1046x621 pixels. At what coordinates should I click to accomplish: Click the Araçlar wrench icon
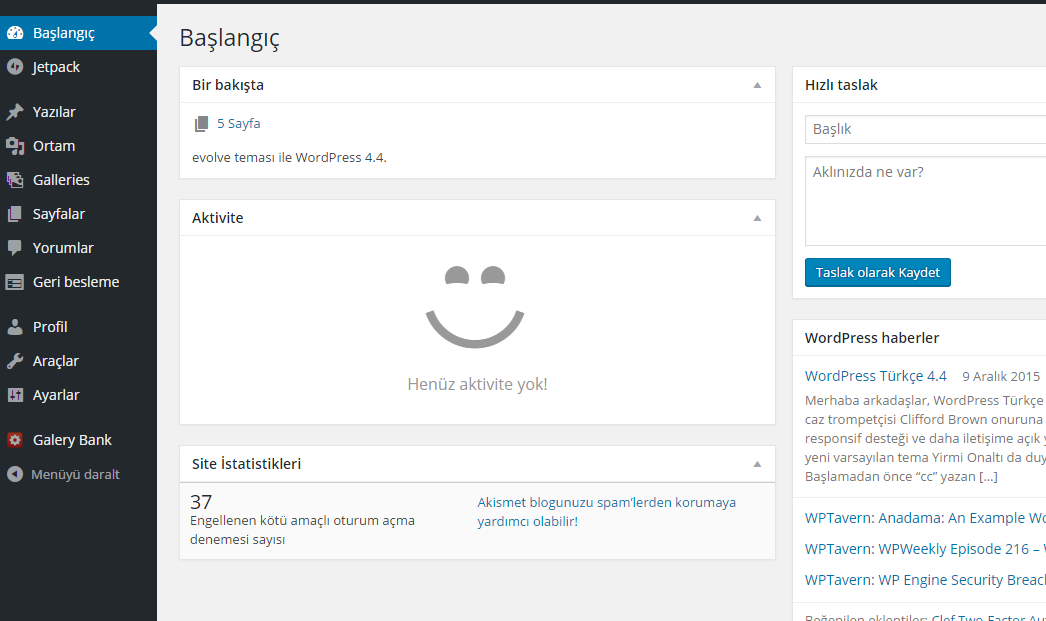tap(15, 361)
